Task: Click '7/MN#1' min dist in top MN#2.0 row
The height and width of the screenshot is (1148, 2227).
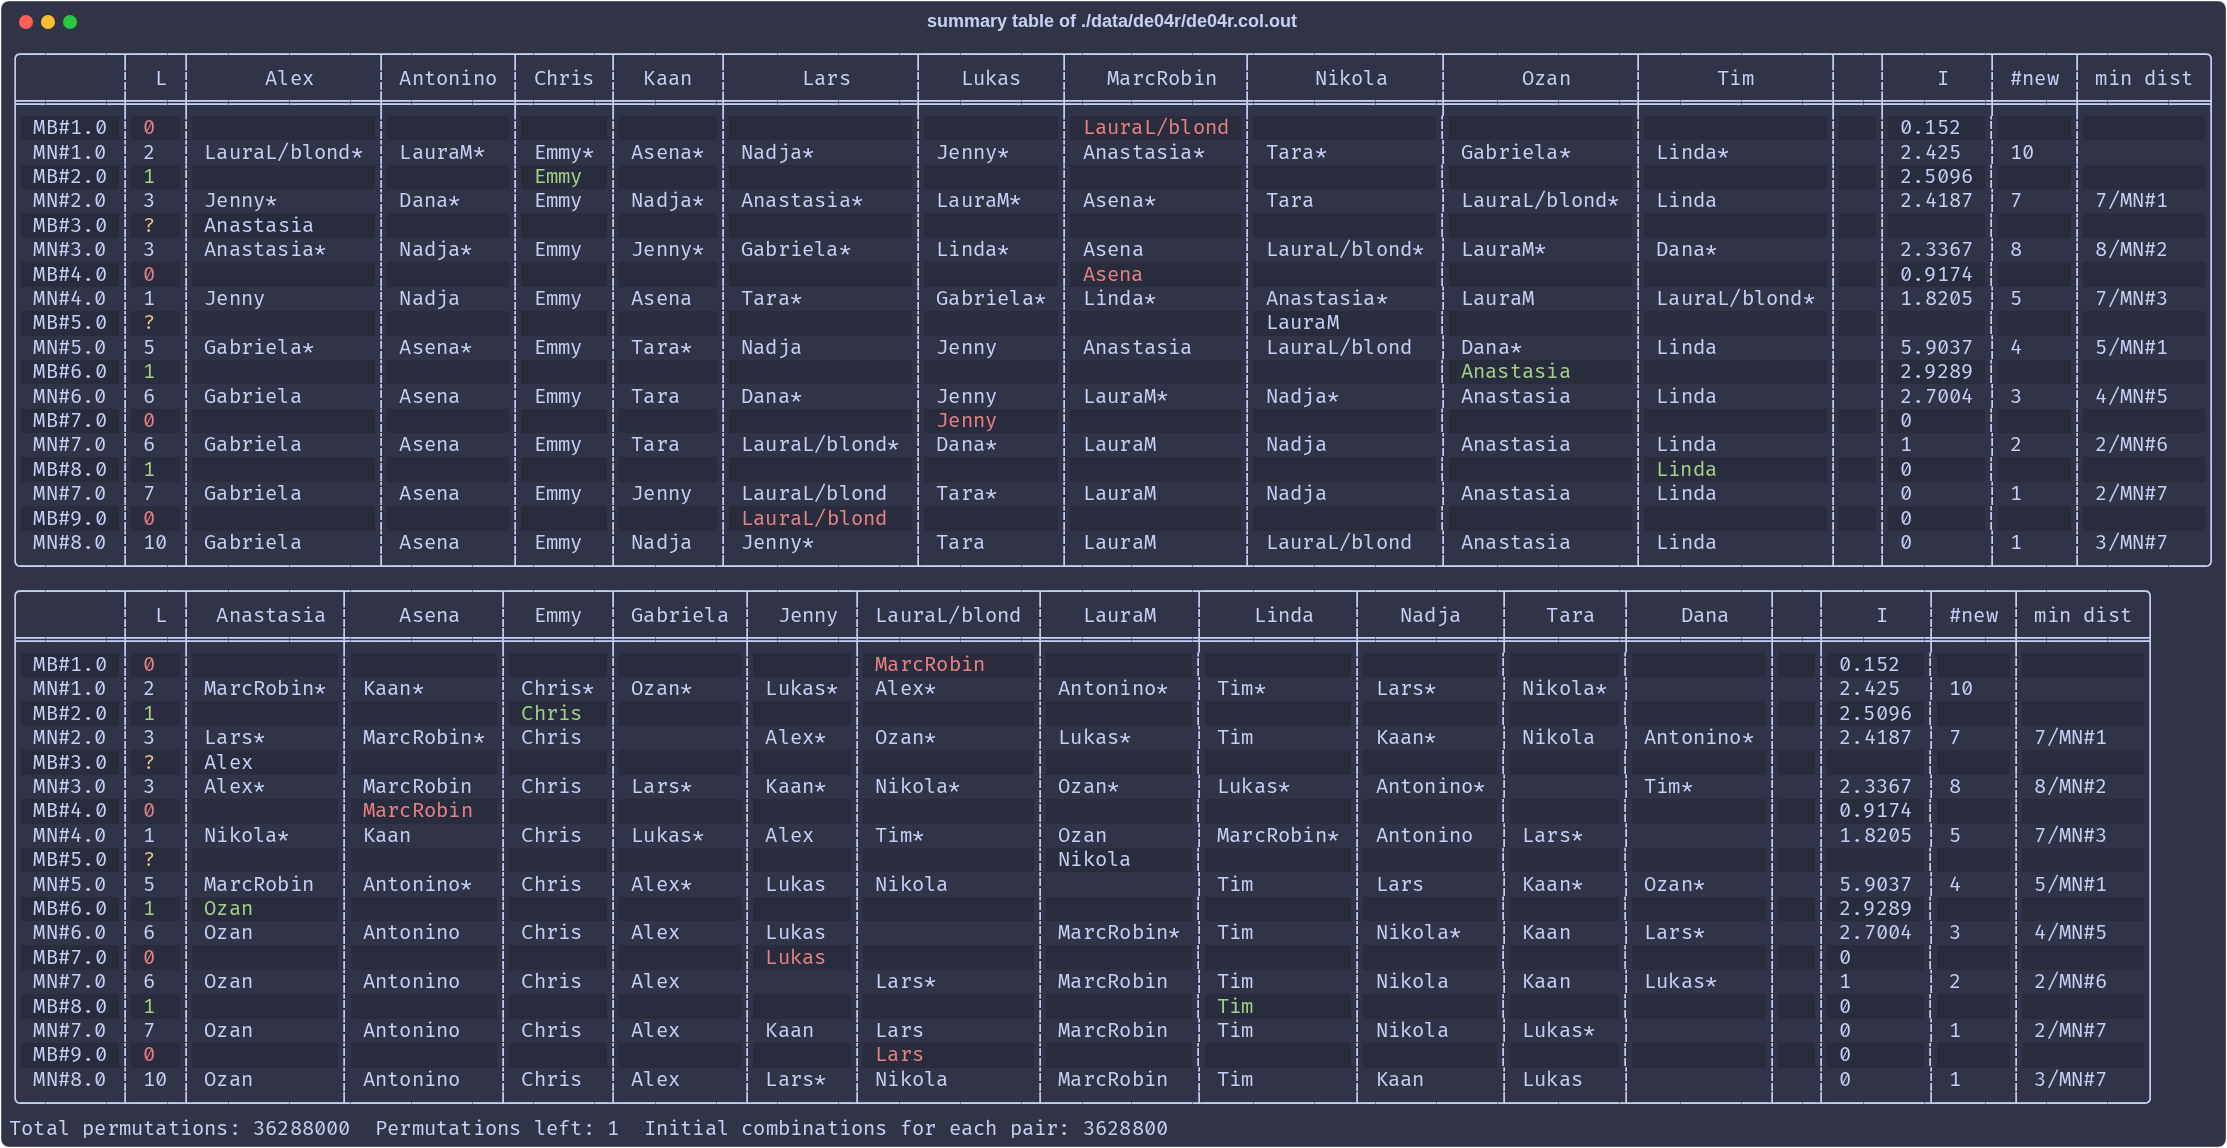Action: point(2131,200)
